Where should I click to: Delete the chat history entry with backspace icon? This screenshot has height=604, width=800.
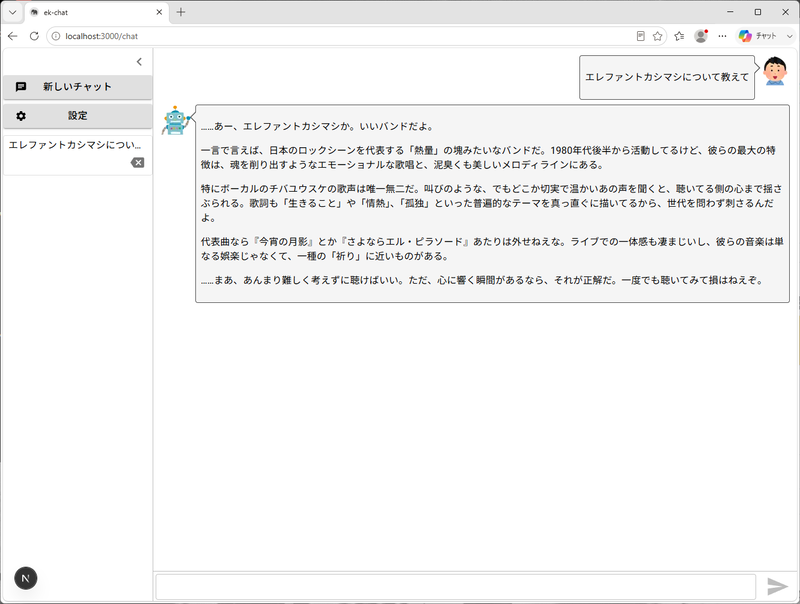(137, 163)
